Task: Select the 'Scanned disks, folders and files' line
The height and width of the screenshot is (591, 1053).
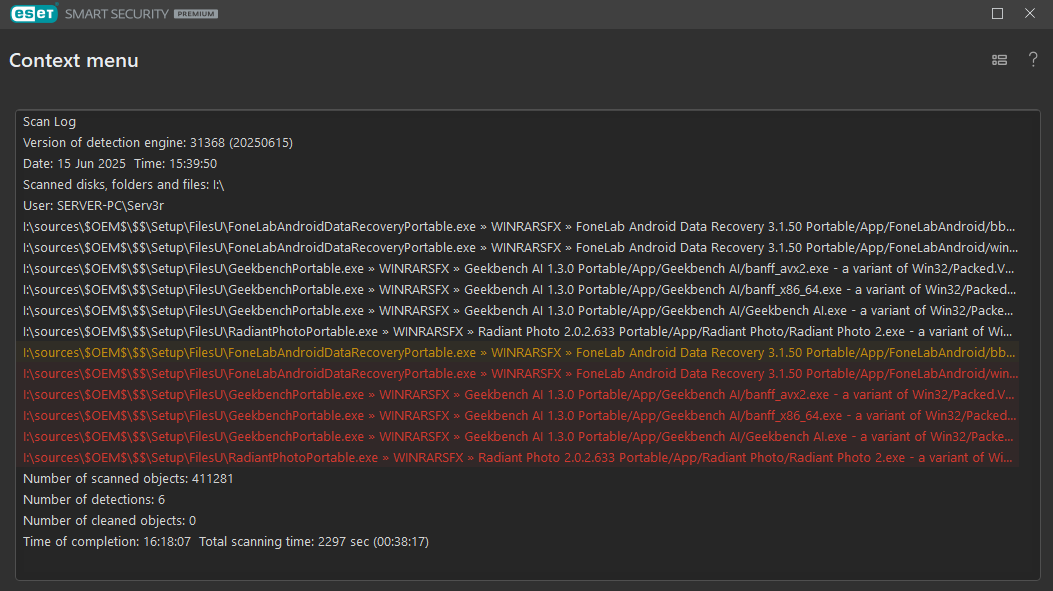Action: click(x=124, y=184)
